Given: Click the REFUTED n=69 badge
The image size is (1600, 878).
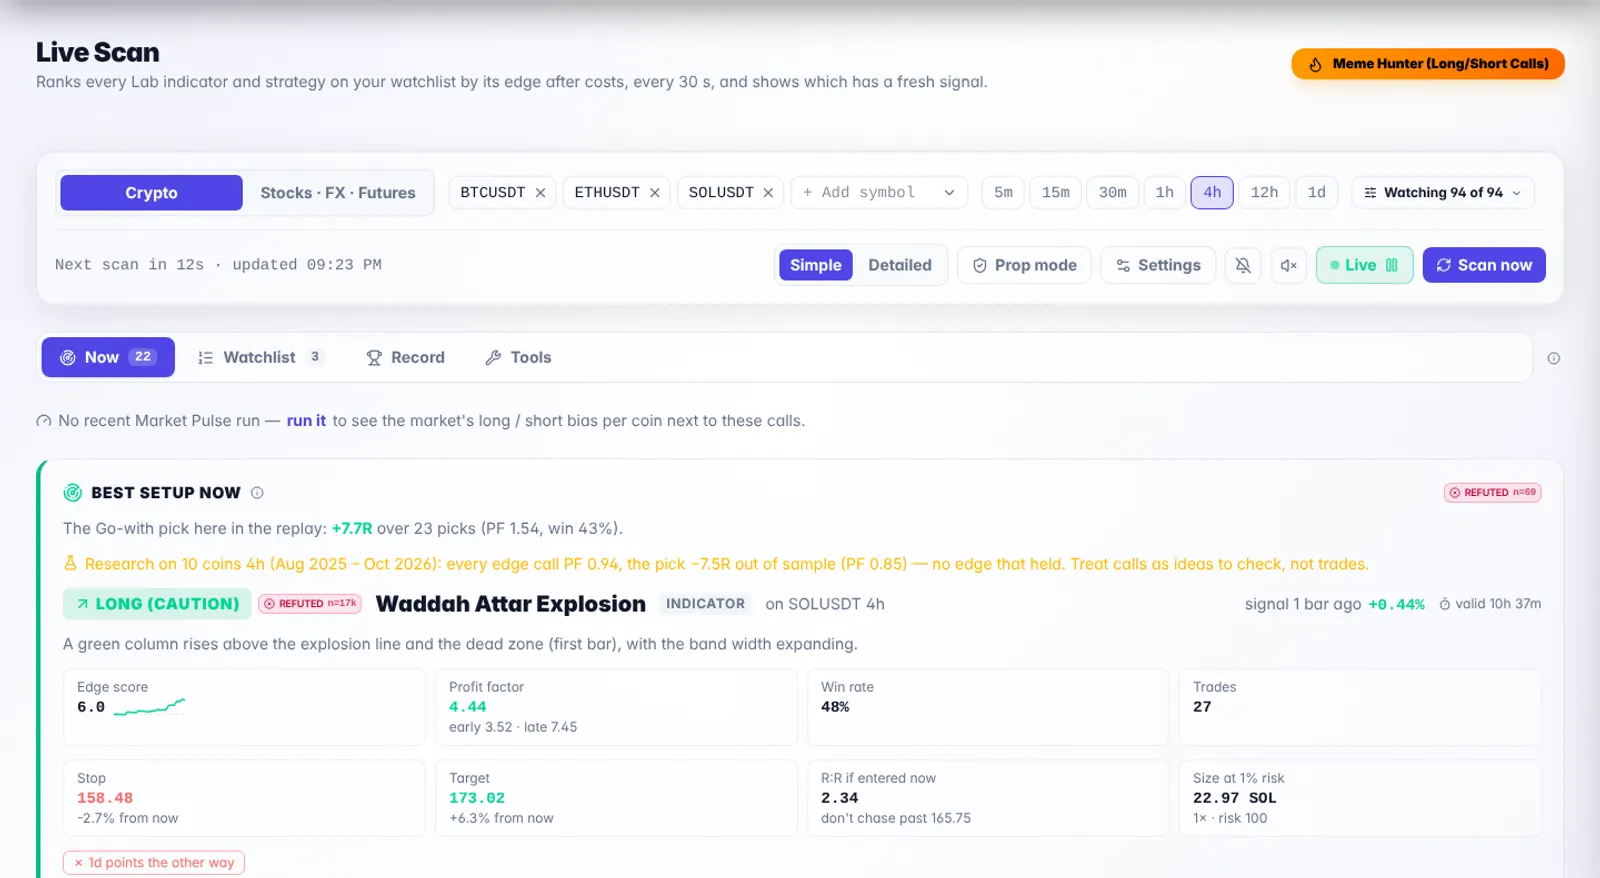Looking at the screenshot, I should 1492,492.
